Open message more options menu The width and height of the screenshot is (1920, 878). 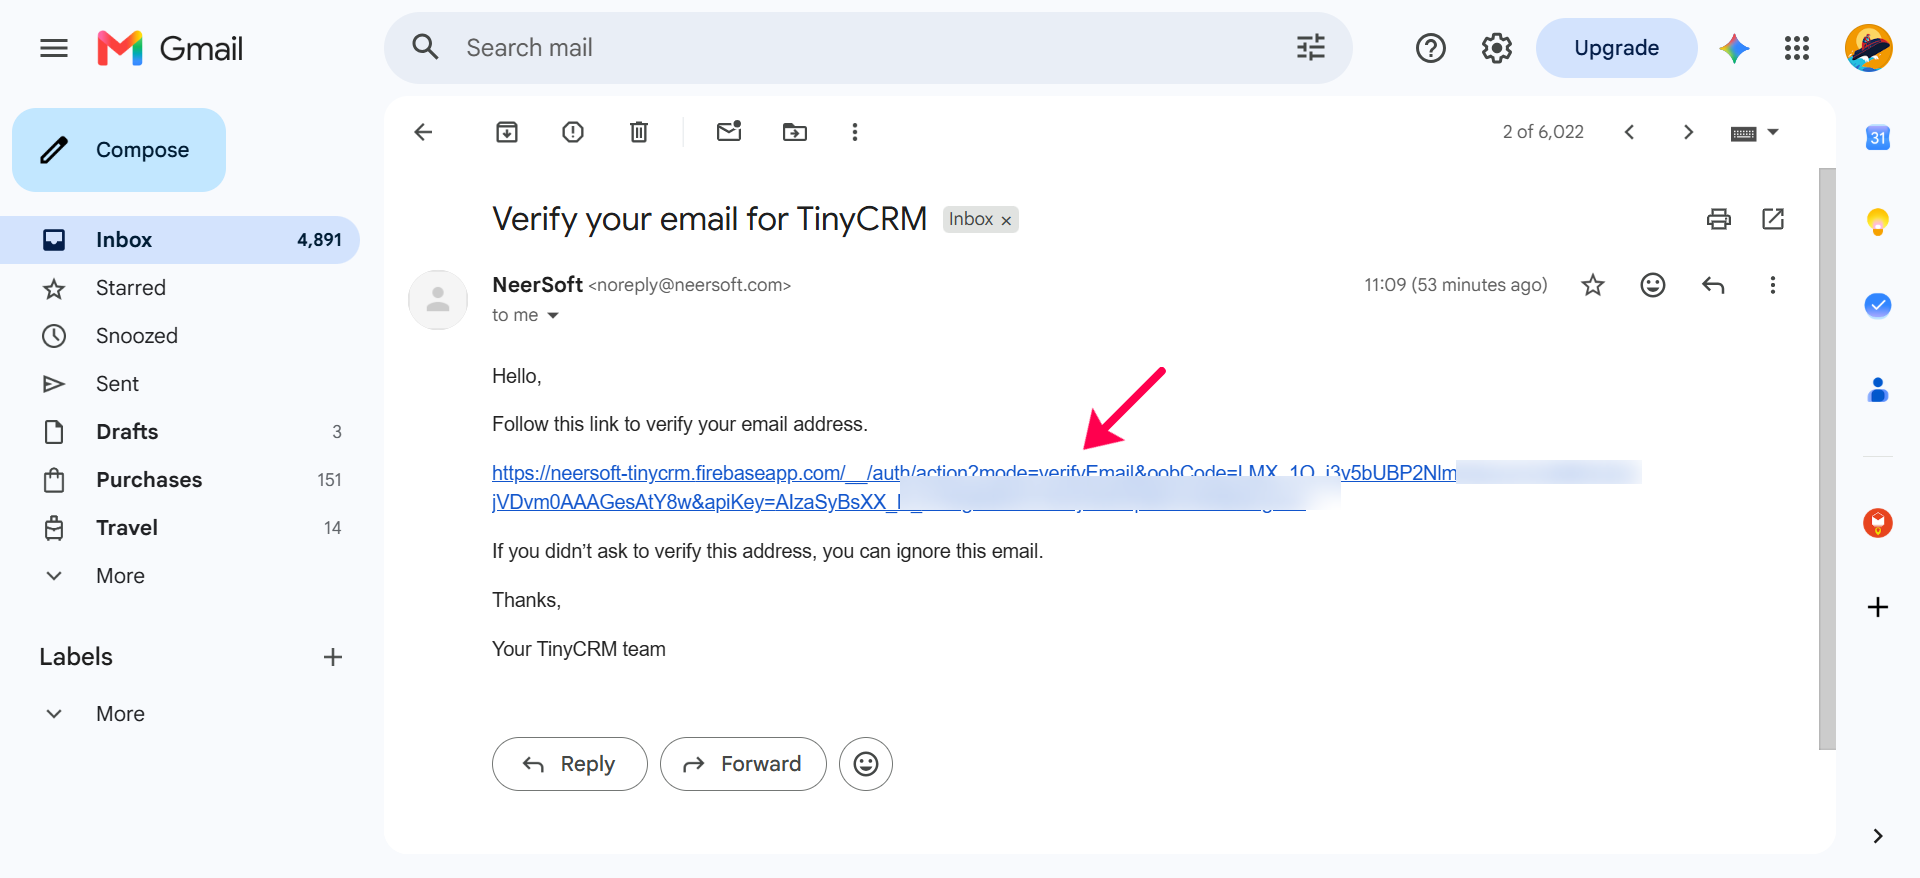click(1773, 285)
